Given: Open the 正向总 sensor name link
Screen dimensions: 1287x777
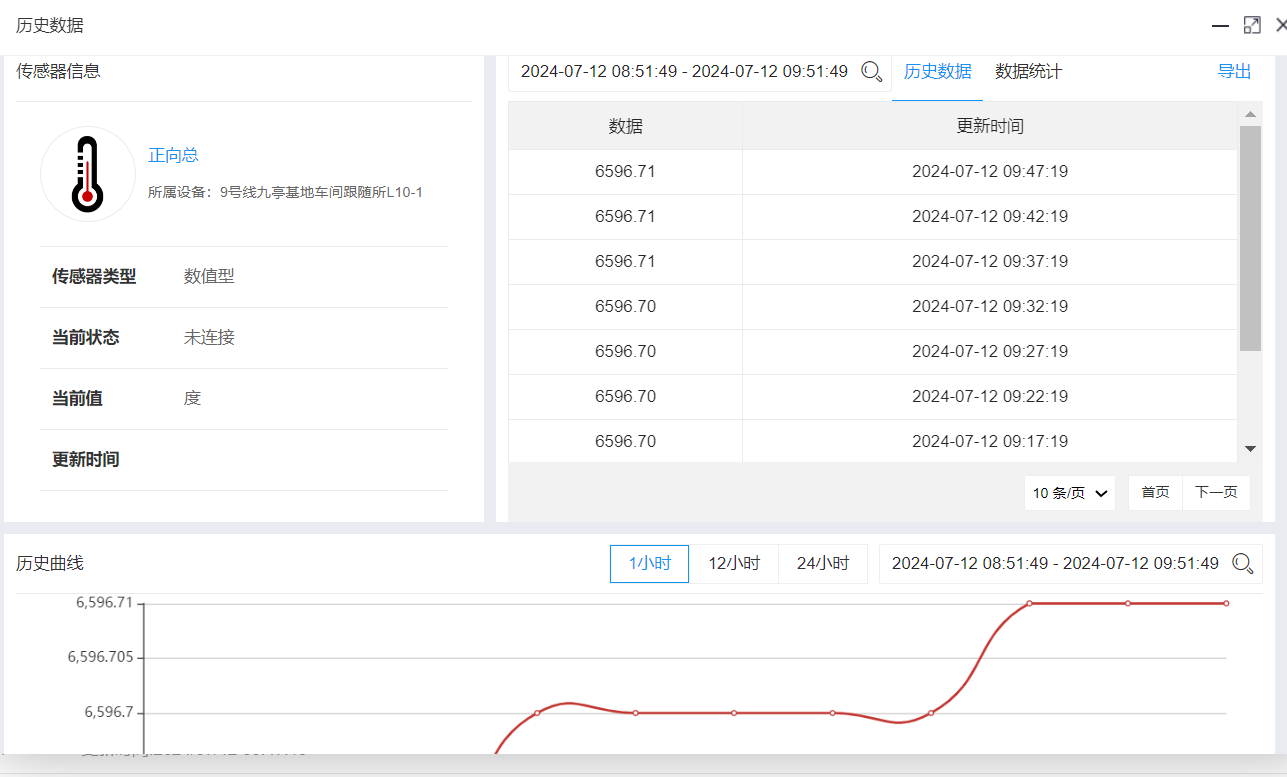Looking at the screenshot, I should (173, 155).
